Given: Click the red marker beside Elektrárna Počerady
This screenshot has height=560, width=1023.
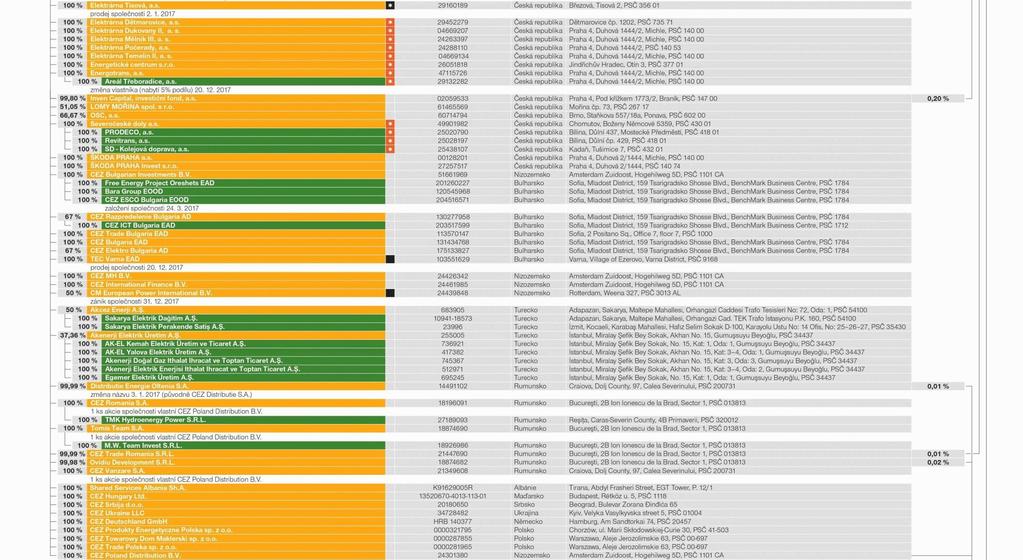Looking at the screenshot, I should [390, 48].
